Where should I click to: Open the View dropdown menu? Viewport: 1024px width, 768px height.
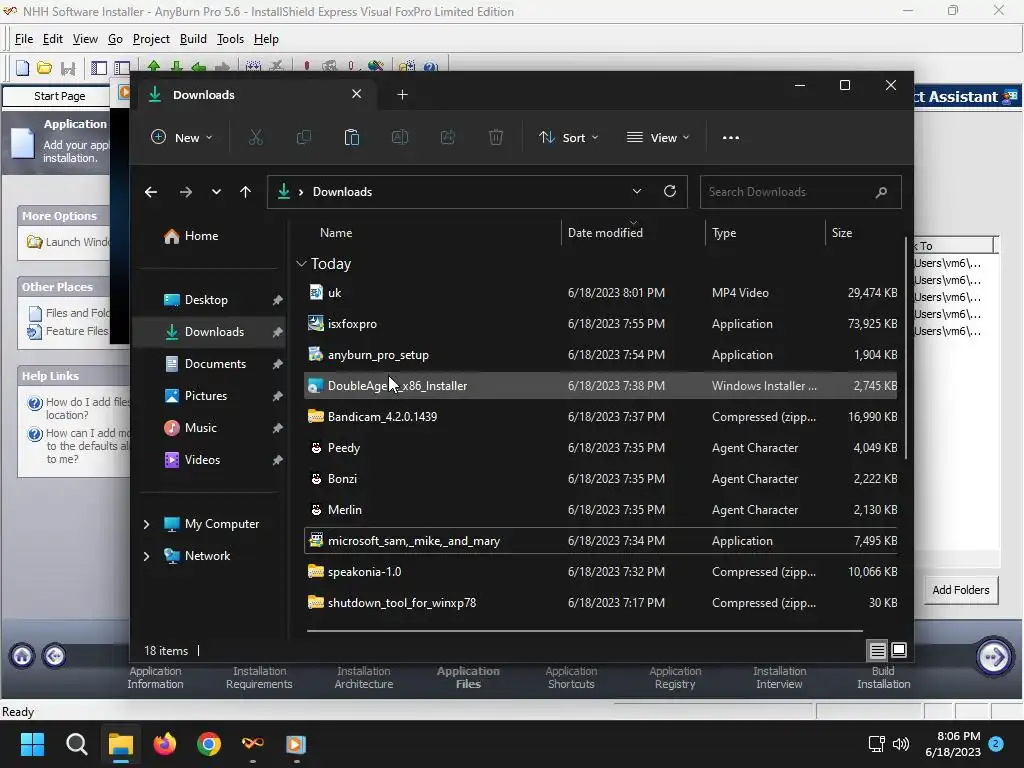(x=658, y=138)
